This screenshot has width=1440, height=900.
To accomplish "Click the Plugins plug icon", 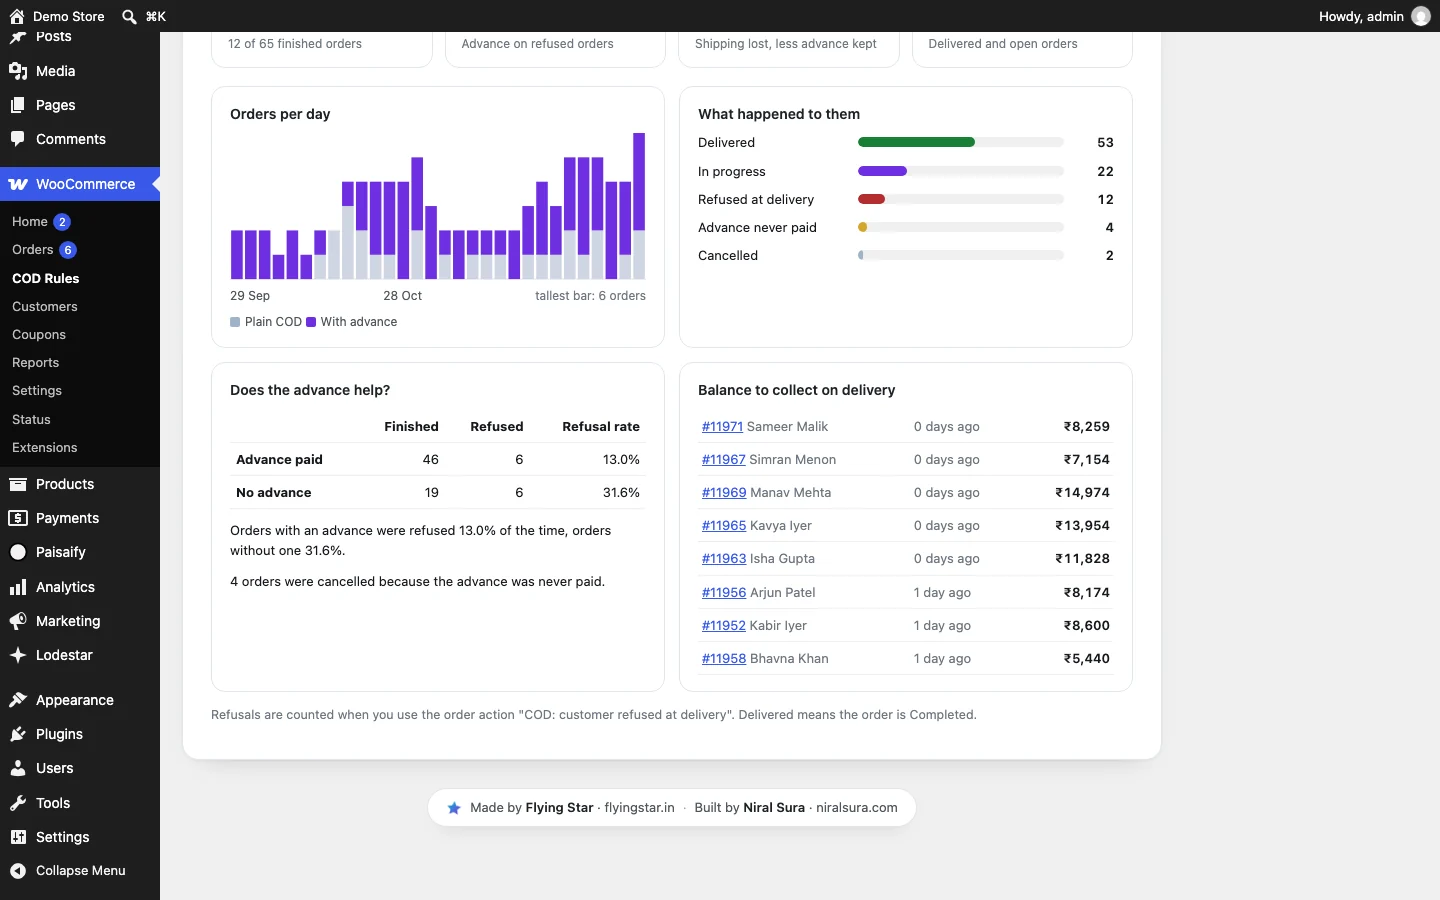I will point(18,734).
